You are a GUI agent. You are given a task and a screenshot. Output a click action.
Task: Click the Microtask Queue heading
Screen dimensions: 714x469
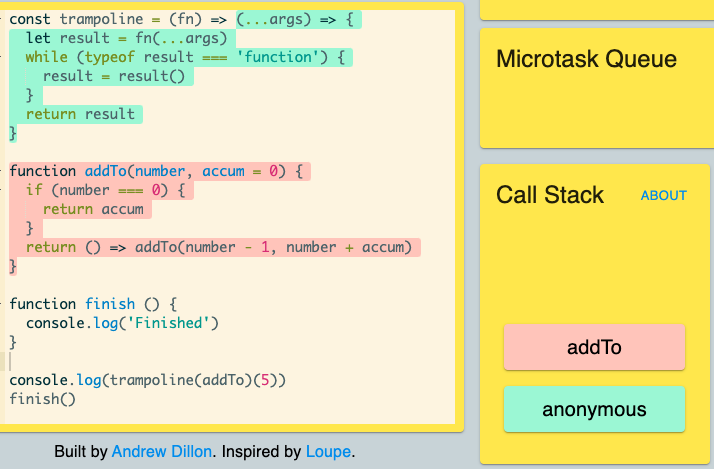point(586,59)
